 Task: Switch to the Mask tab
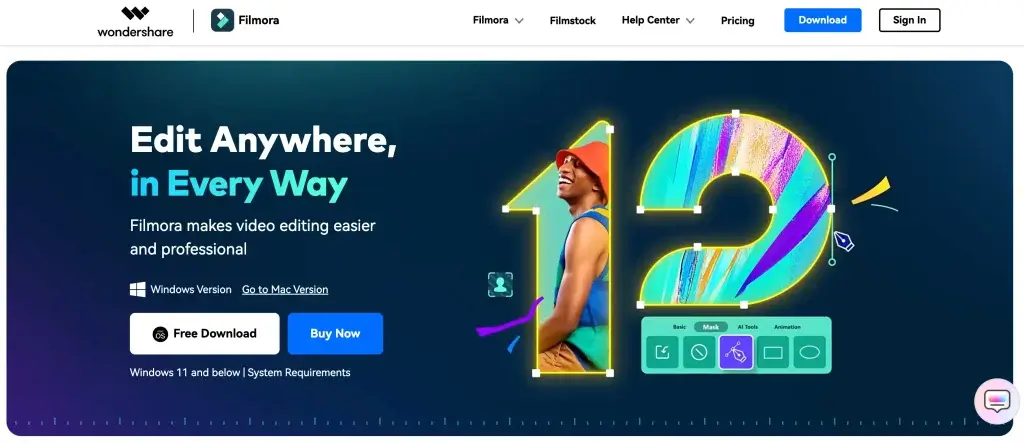pyautogui.click(x=711, y=326)
